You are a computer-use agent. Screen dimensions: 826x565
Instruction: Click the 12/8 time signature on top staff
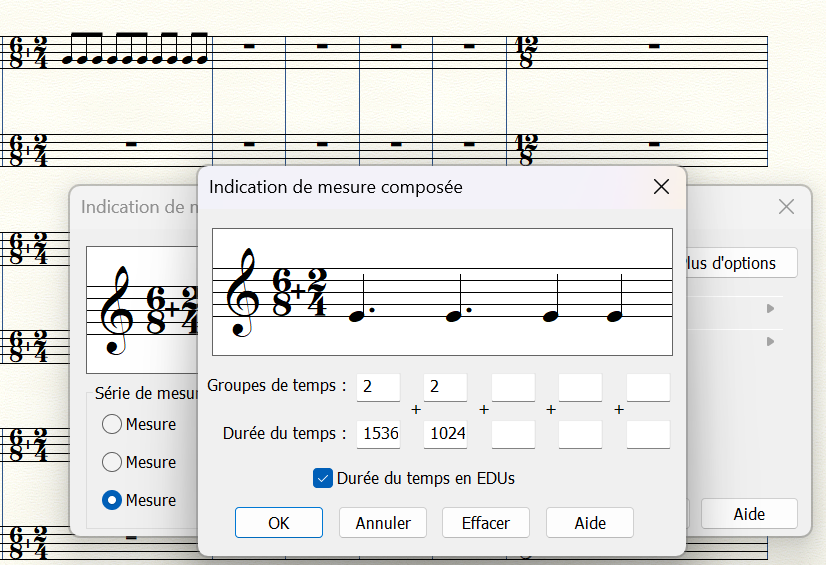click(x=524, y=52)
